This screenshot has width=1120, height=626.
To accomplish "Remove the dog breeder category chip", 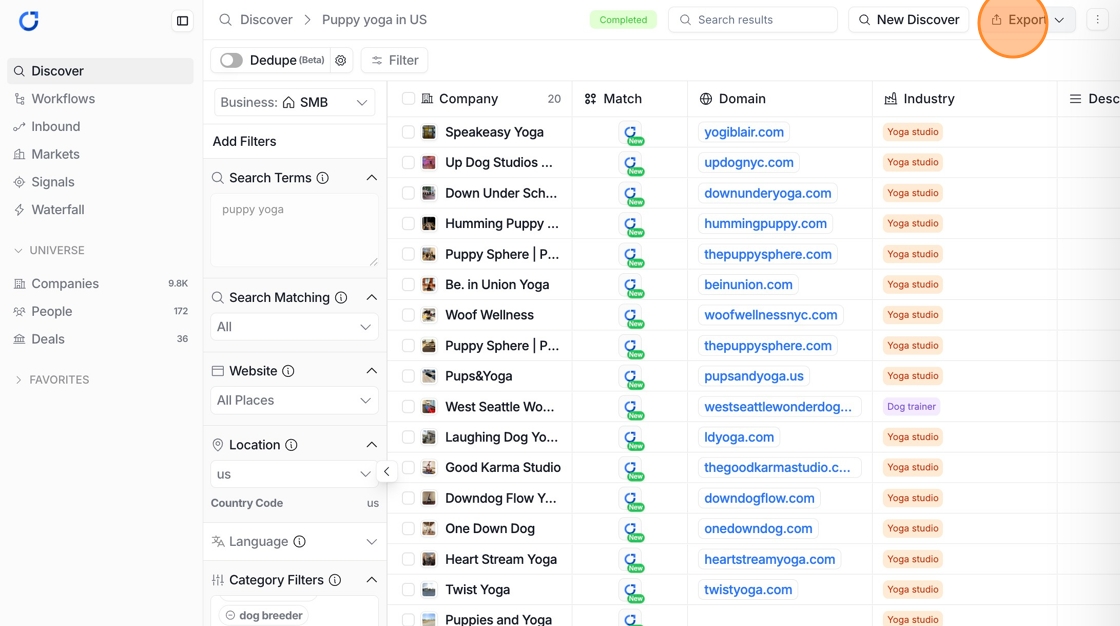I will [x=230, y=615].
